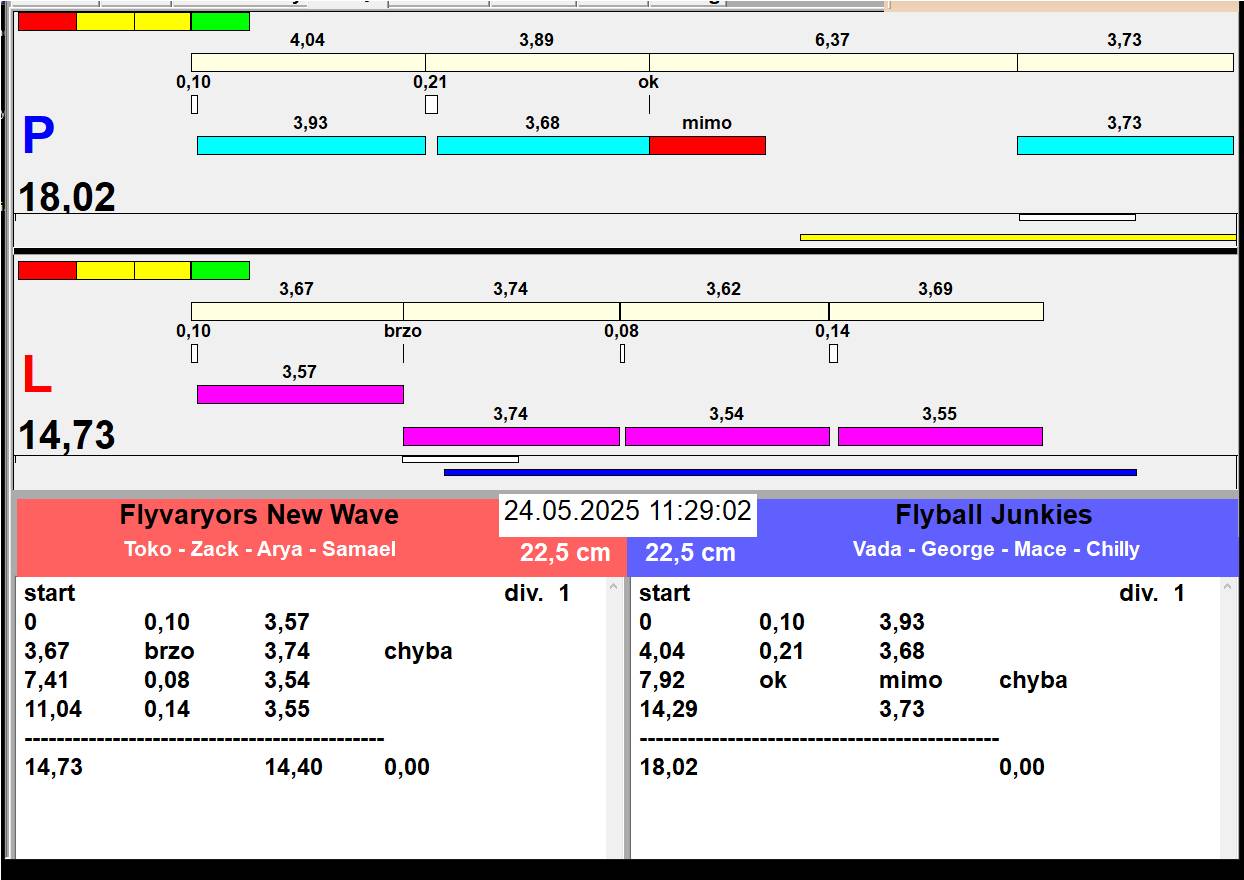Click the yellow horizontal line in lane P

1018,237
